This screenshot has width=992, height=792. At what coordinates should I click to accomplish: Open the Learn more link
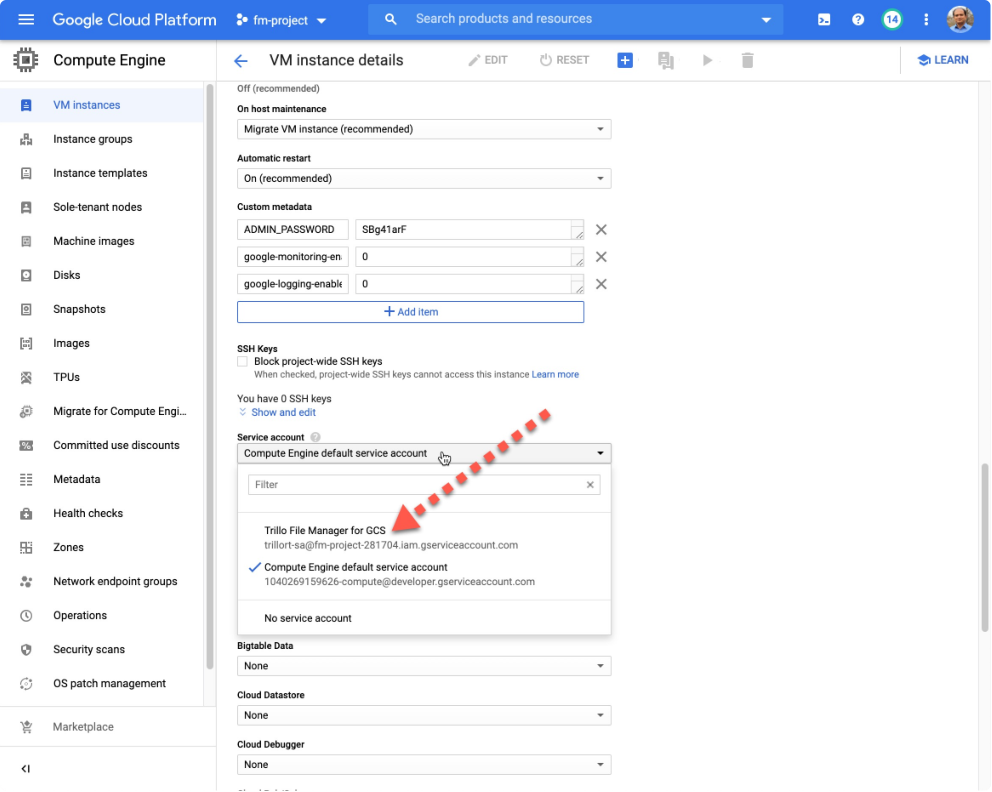(x=555, y=374)
